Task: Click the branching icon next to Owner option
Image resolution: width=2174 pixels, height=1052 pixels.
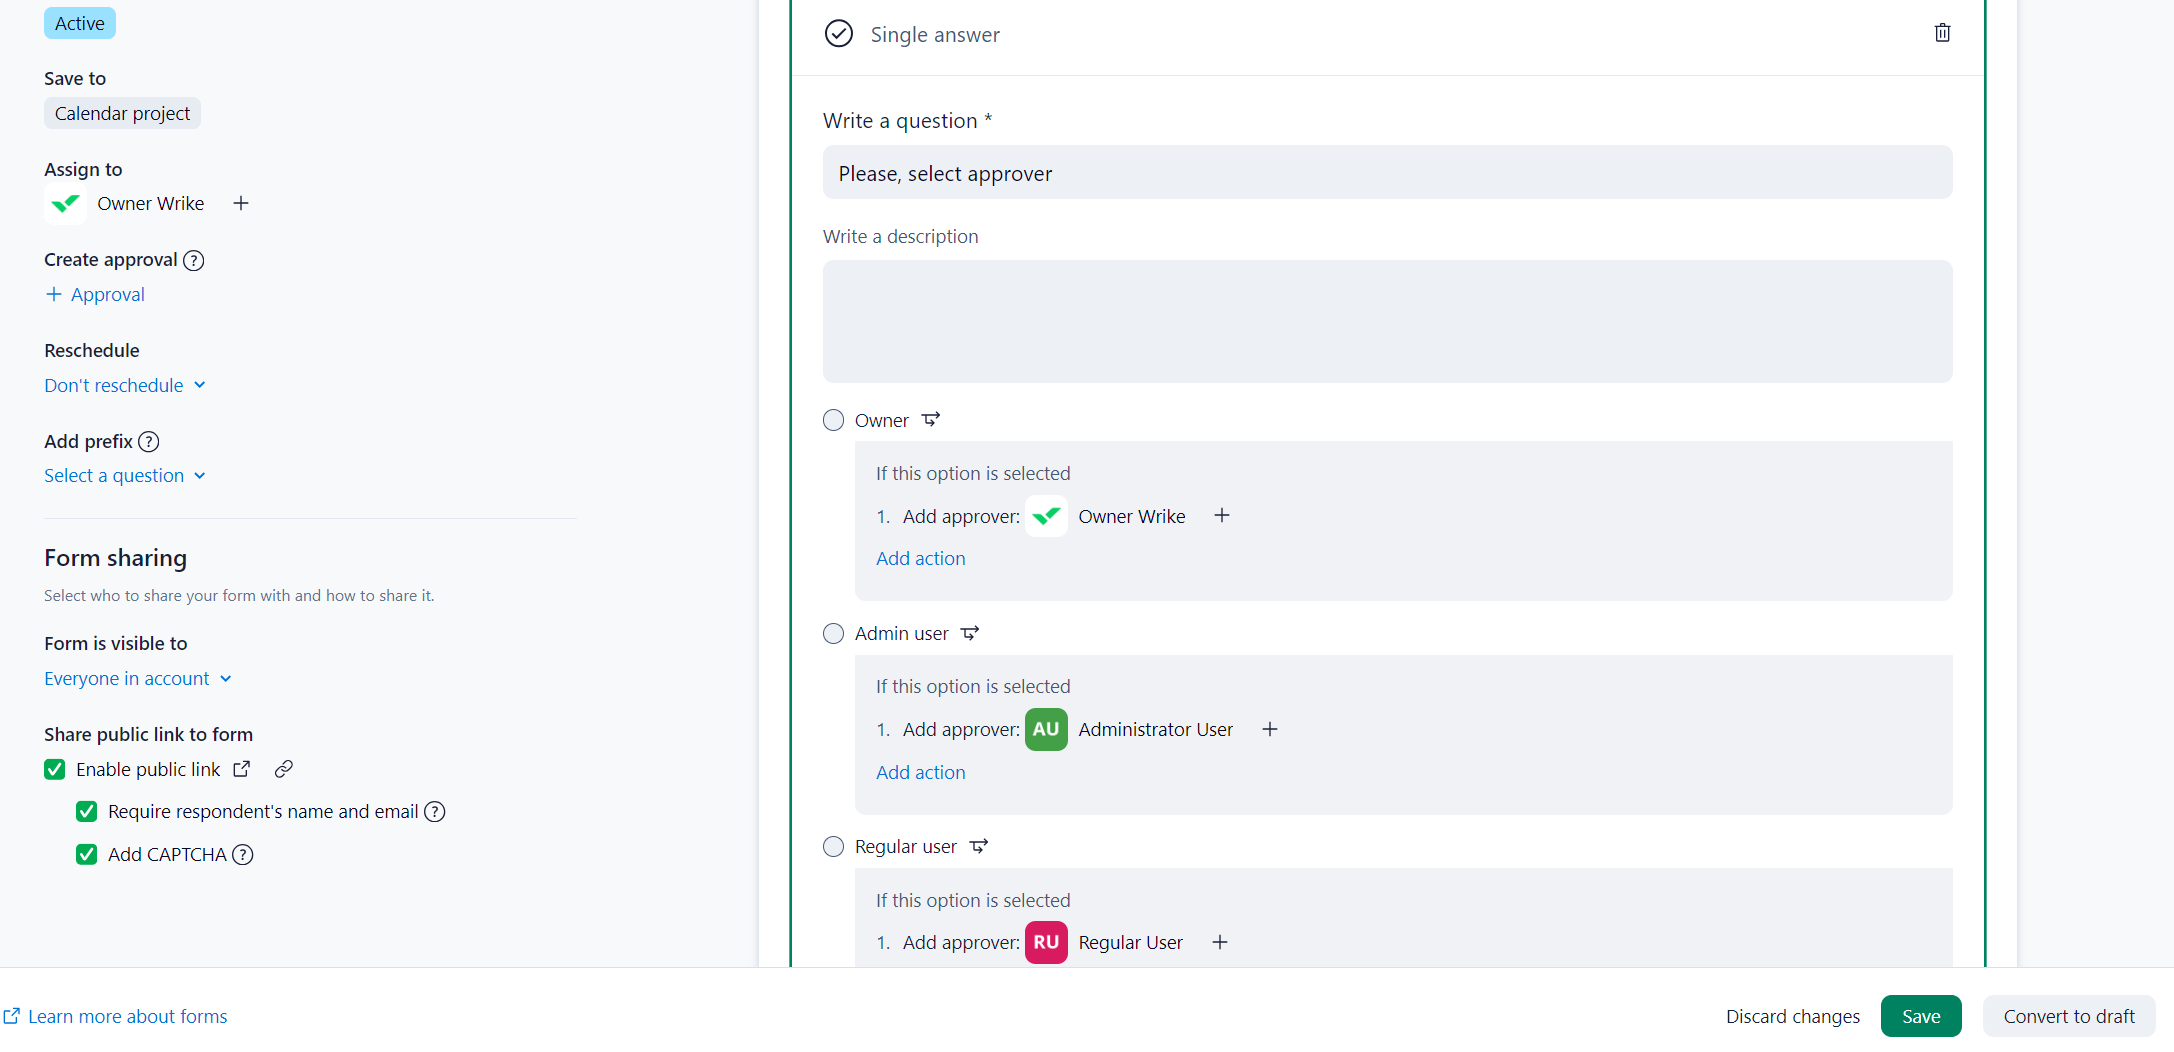Action: [x=931, y=420]
